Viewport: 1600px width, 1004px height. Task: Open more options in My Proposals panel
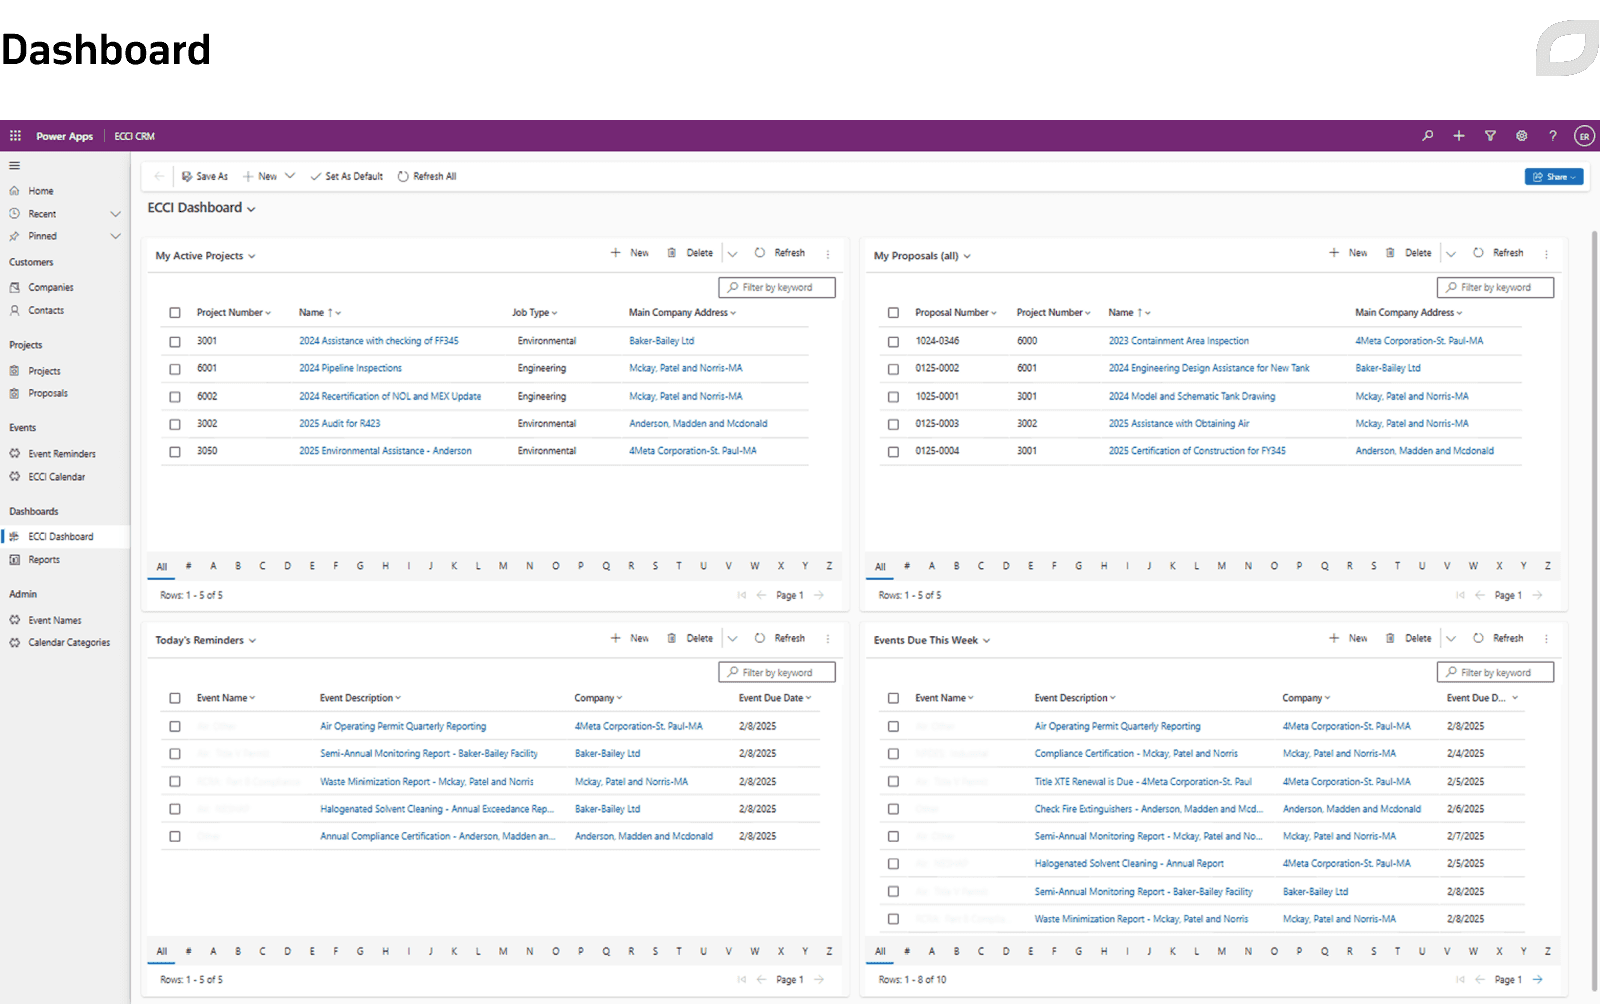(1546, 254)
